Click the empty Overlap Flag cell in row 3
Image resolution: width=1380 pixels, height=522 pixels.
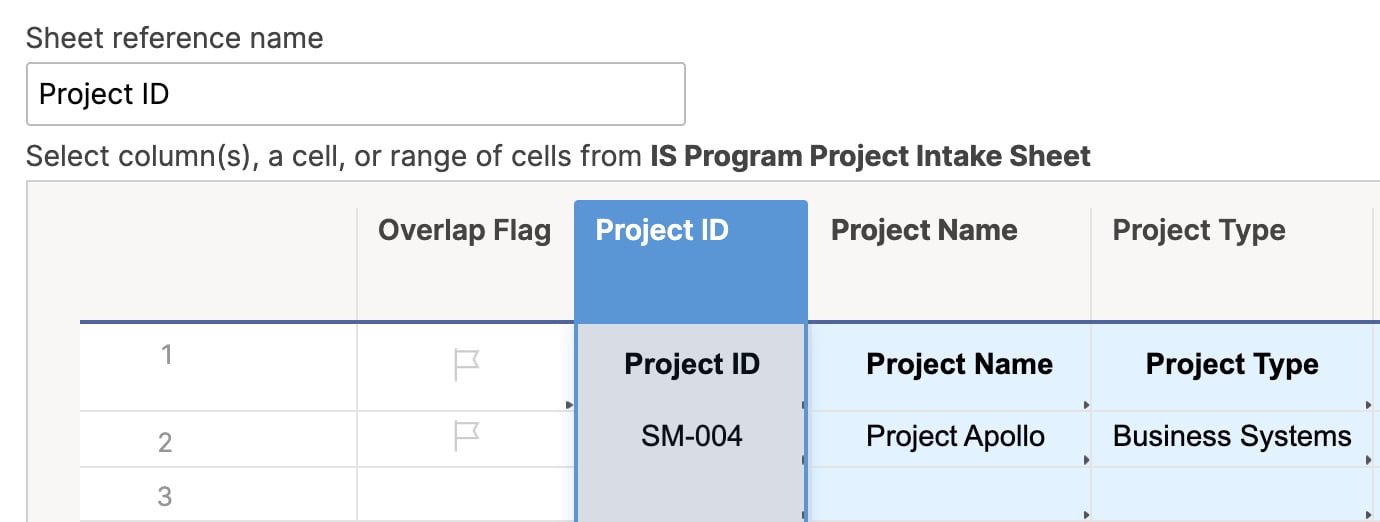coord(465,496)
